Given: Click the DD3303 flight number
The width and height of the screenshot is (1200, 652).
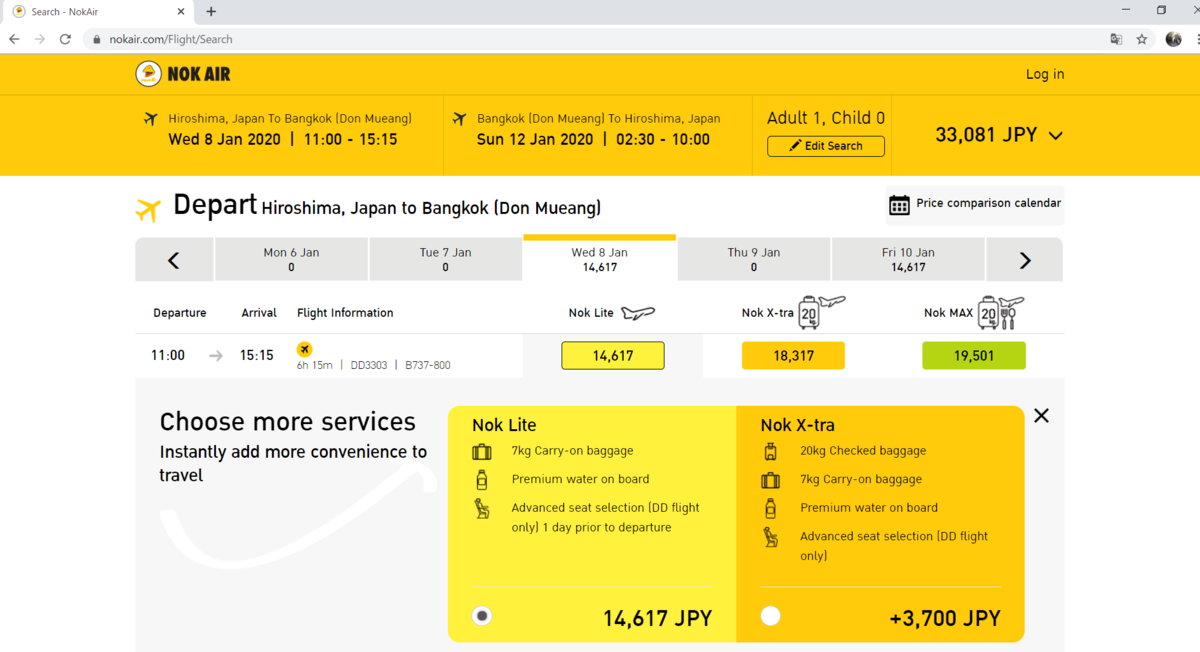Looking at the screenshot, I should 370,365.
